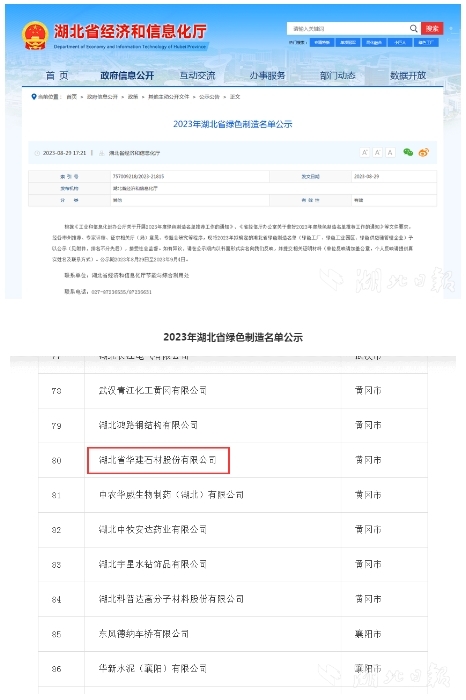Open the 首页 navigation tab
The image size is (466, 700).
tap(57, 75)
